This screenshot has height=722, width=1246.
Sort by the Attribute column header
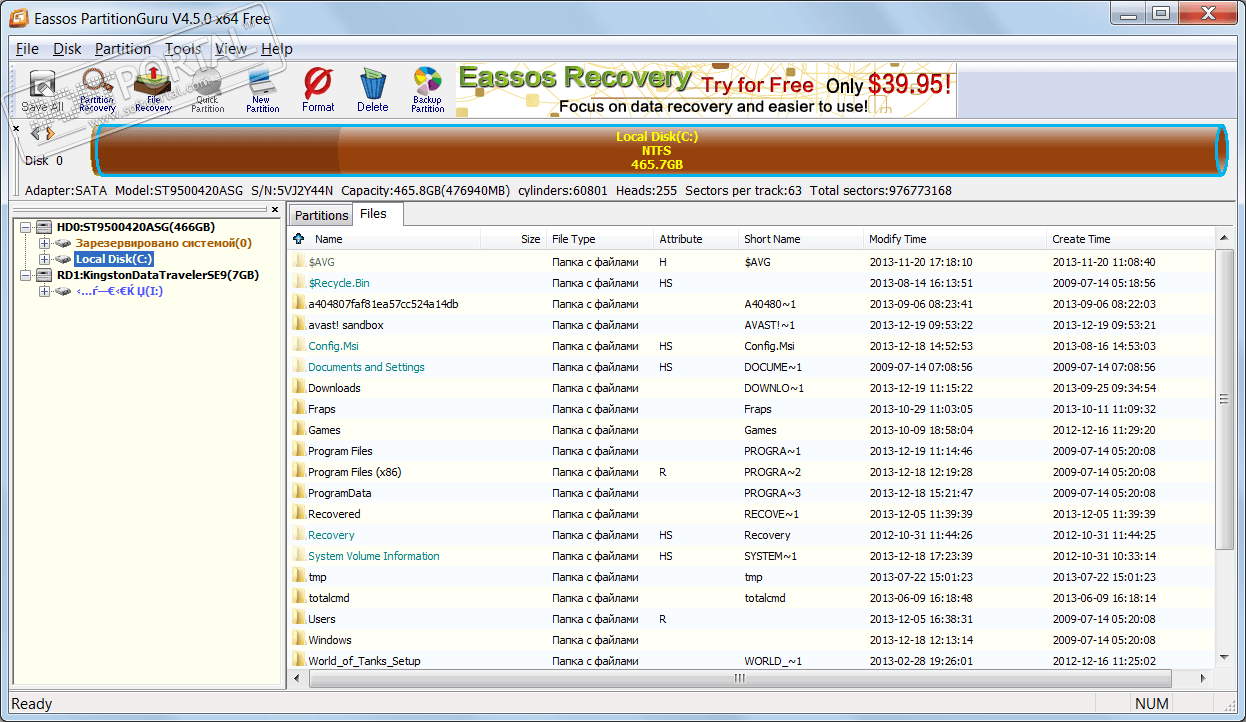(696, 239)
